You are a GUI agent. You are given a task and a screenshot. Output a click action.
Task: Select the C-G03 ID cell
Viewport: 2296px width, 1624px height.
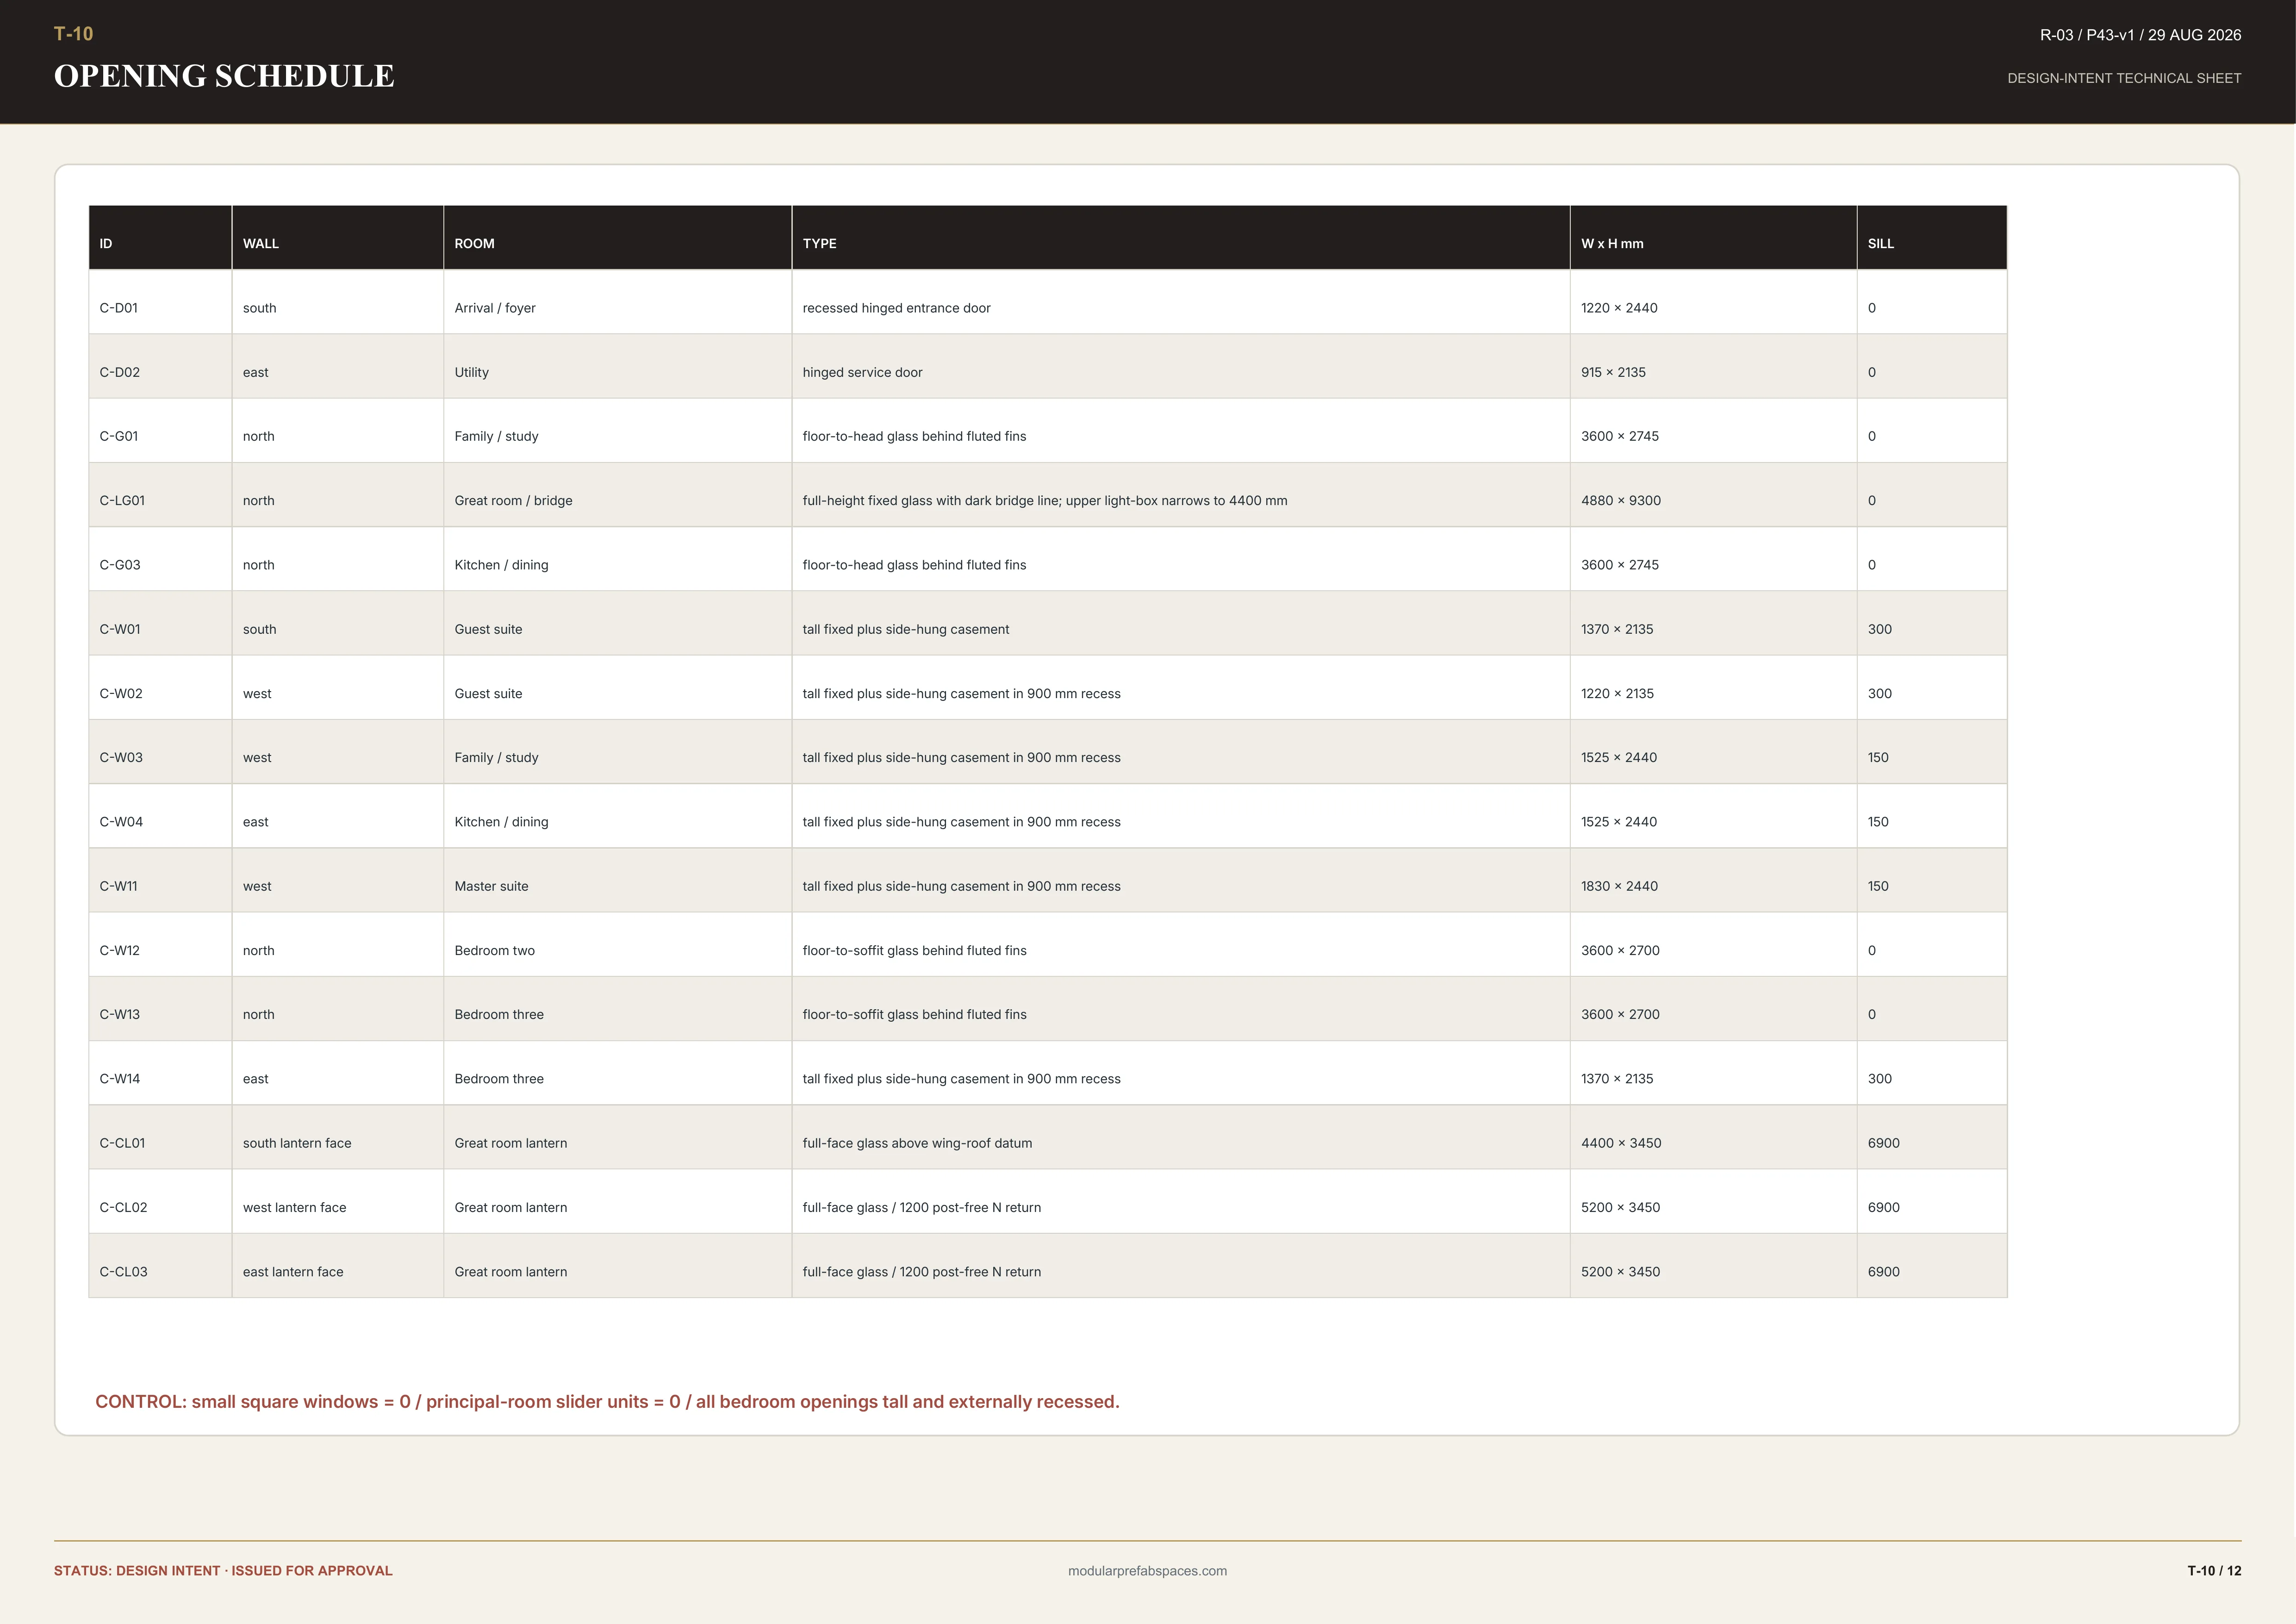pos(160,559)
